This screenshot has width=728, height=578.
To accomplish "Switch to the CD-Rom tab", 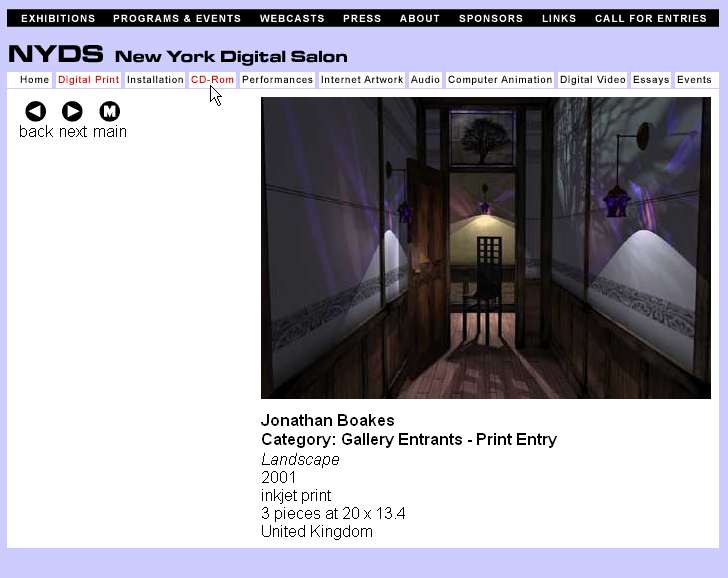I will pyautogui.click(x=212, y=80).
